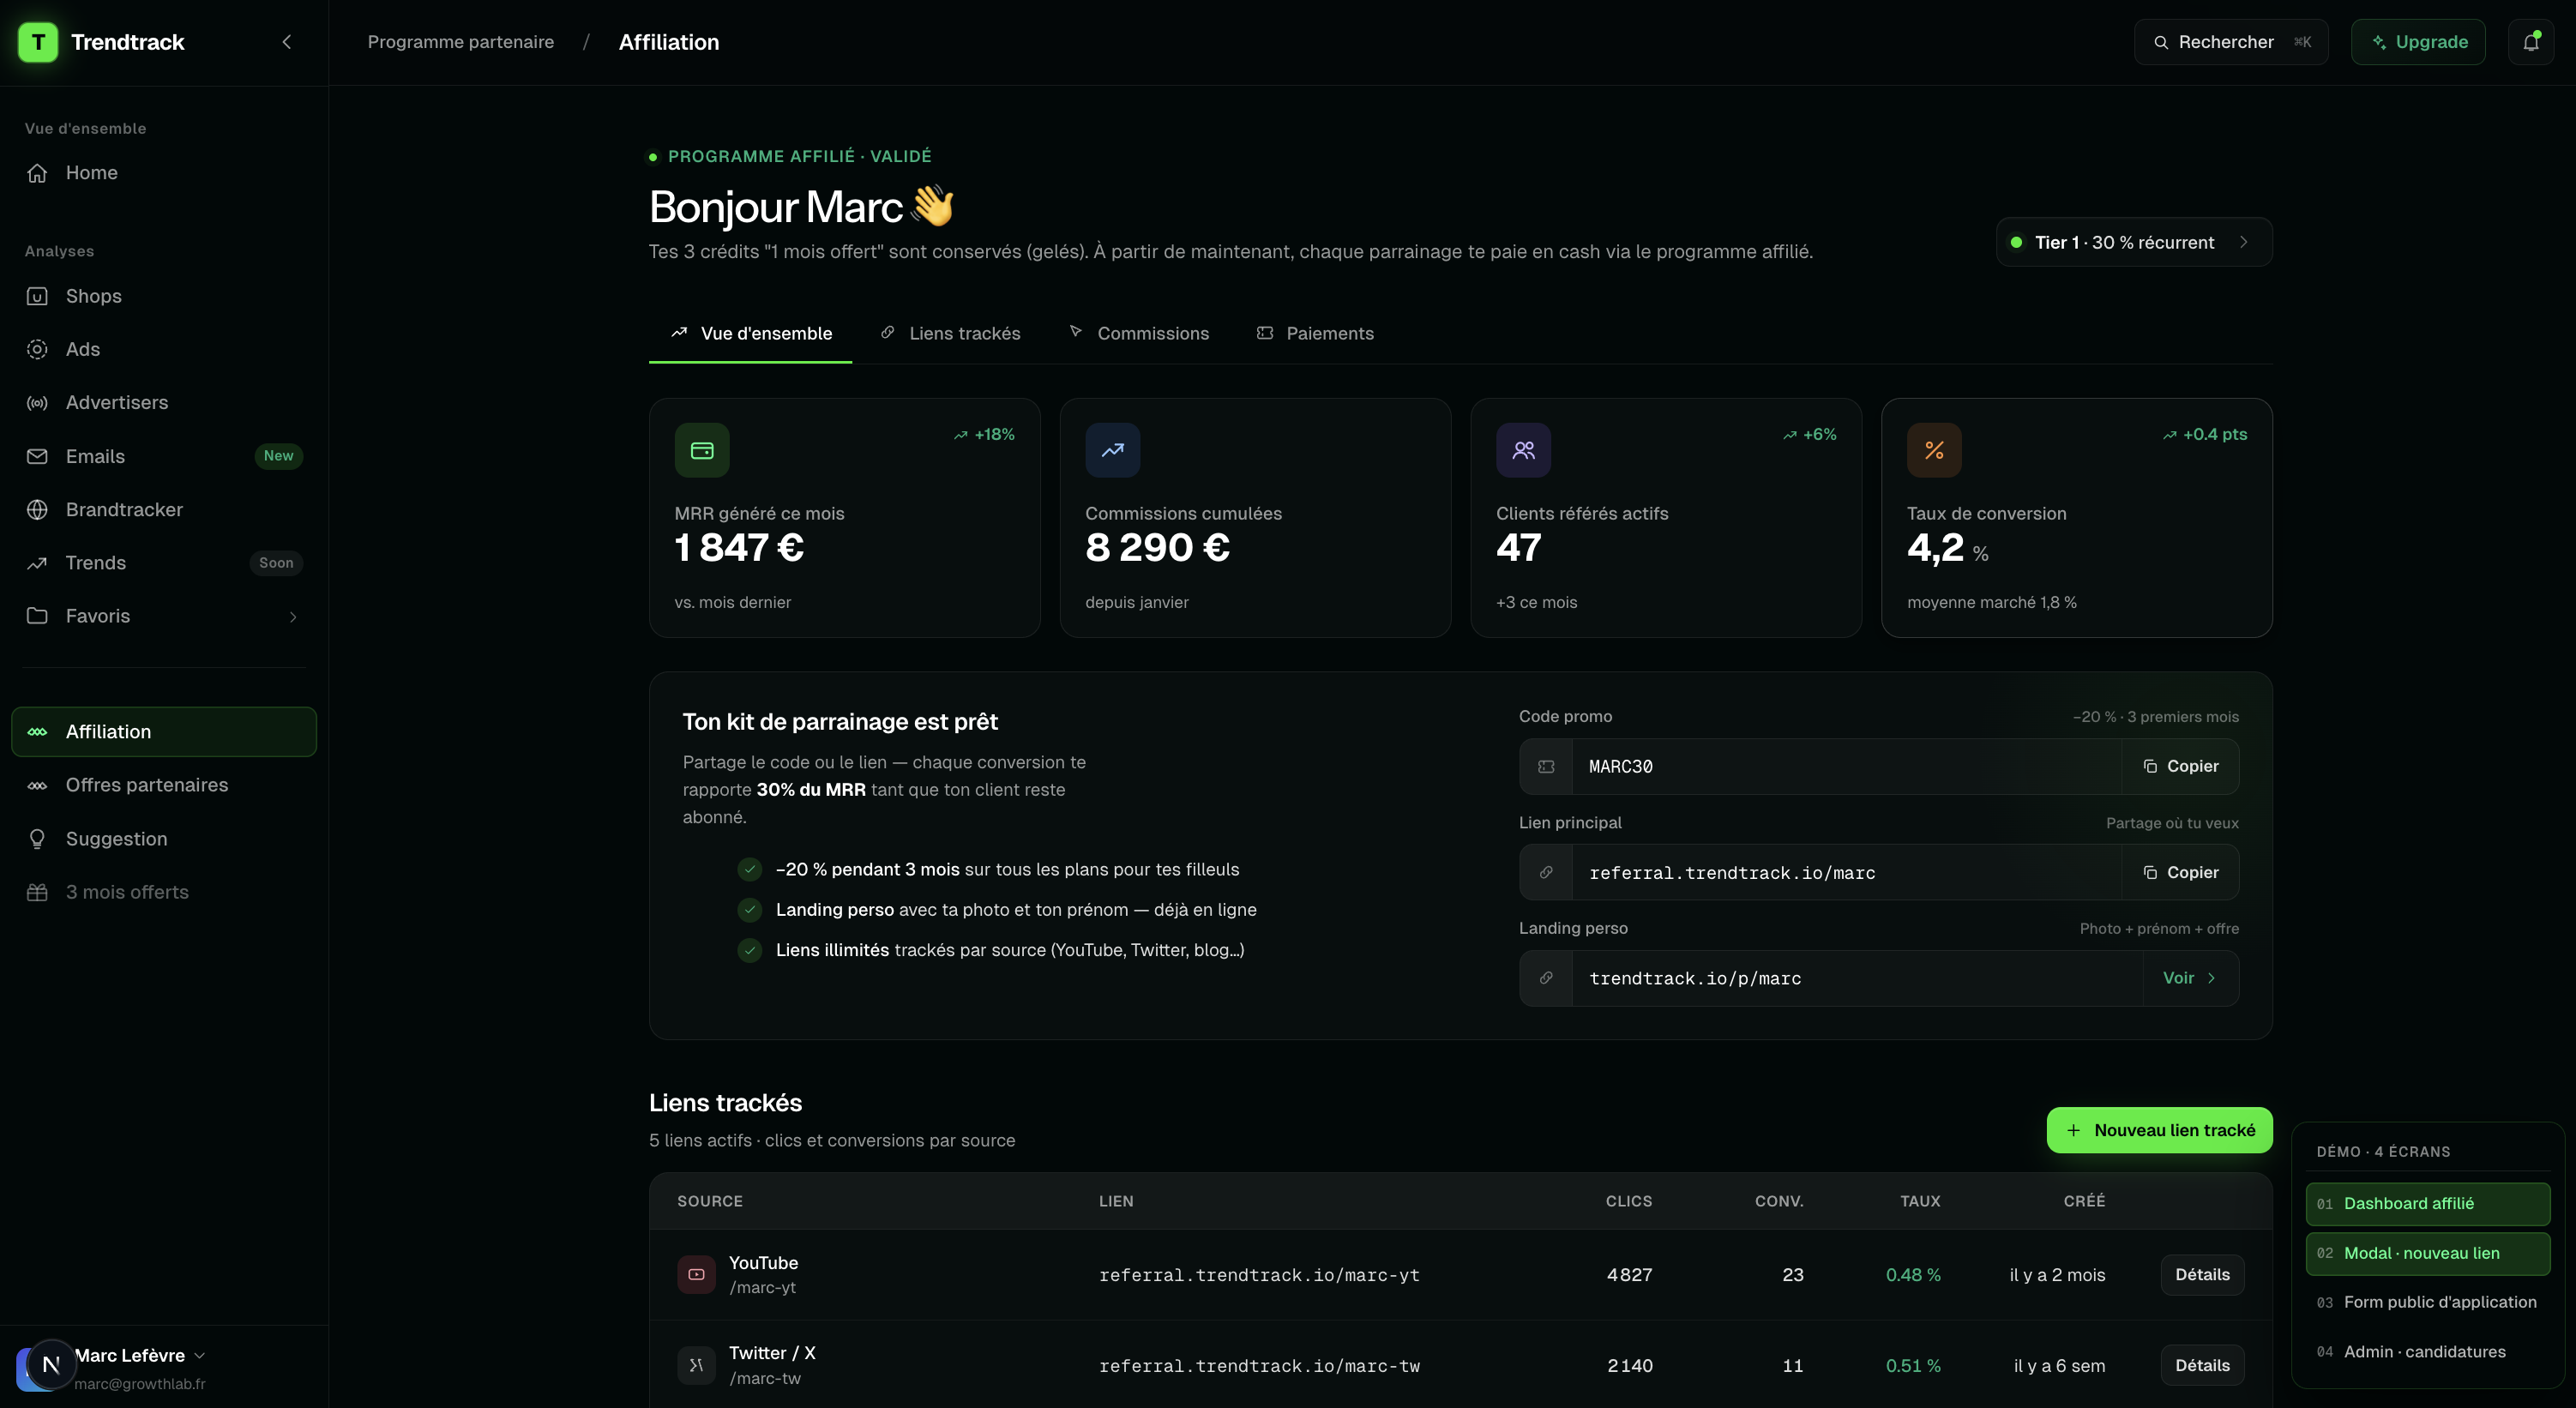Click check icon for Landing perso
This screenshot has width=2576, height=1408.
[x=750, y=910]
